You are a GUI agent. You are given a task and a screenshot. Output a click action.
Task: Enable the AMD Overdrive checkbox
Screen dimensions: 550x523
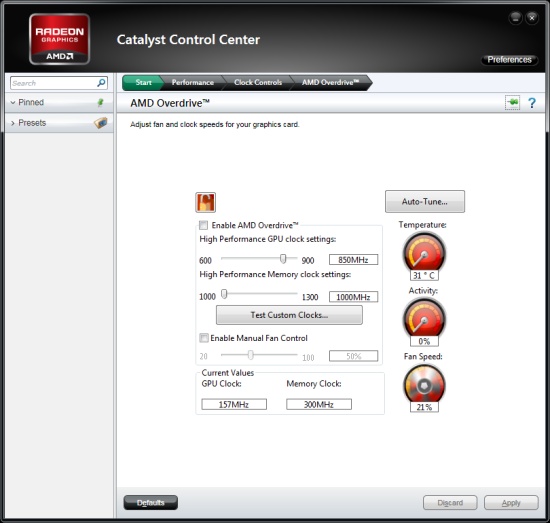pos(203,225)
